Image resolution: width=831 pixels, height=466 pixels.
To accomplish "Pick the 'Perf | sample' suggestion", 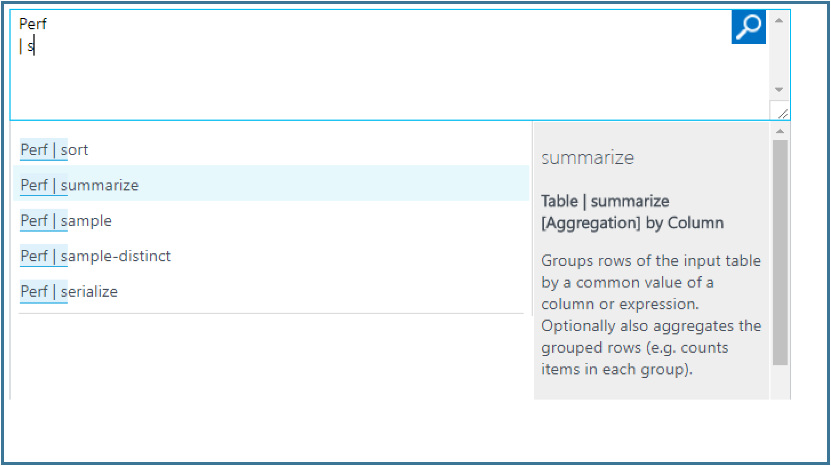I will 271,221.
